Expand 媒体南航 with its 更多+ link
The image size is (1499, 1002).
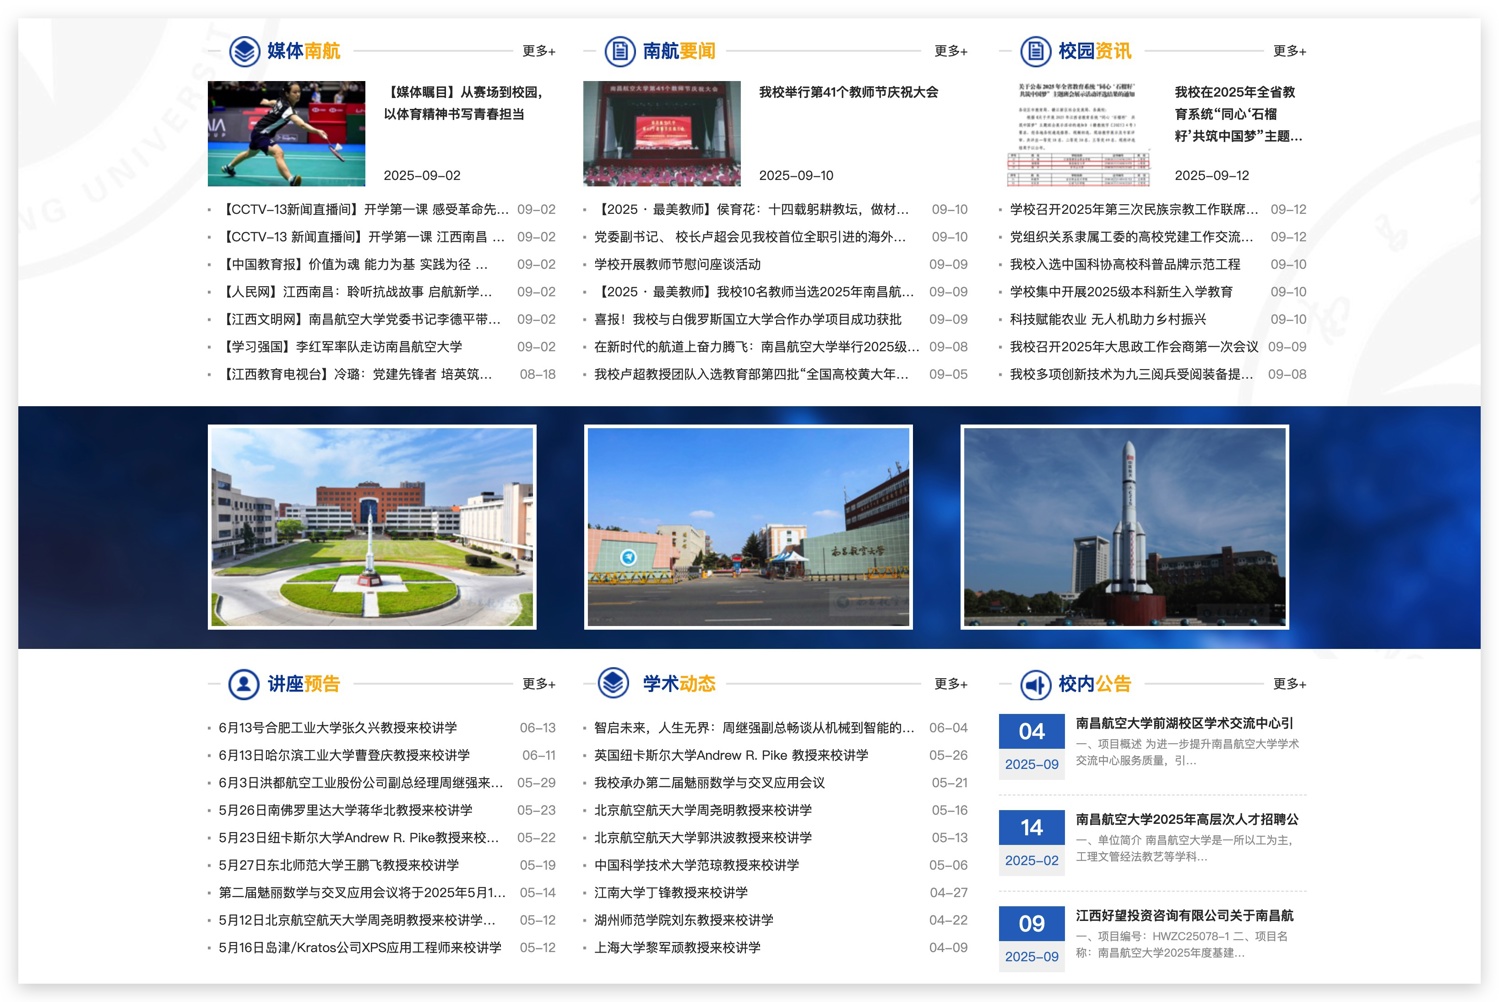tap(538, 51)
